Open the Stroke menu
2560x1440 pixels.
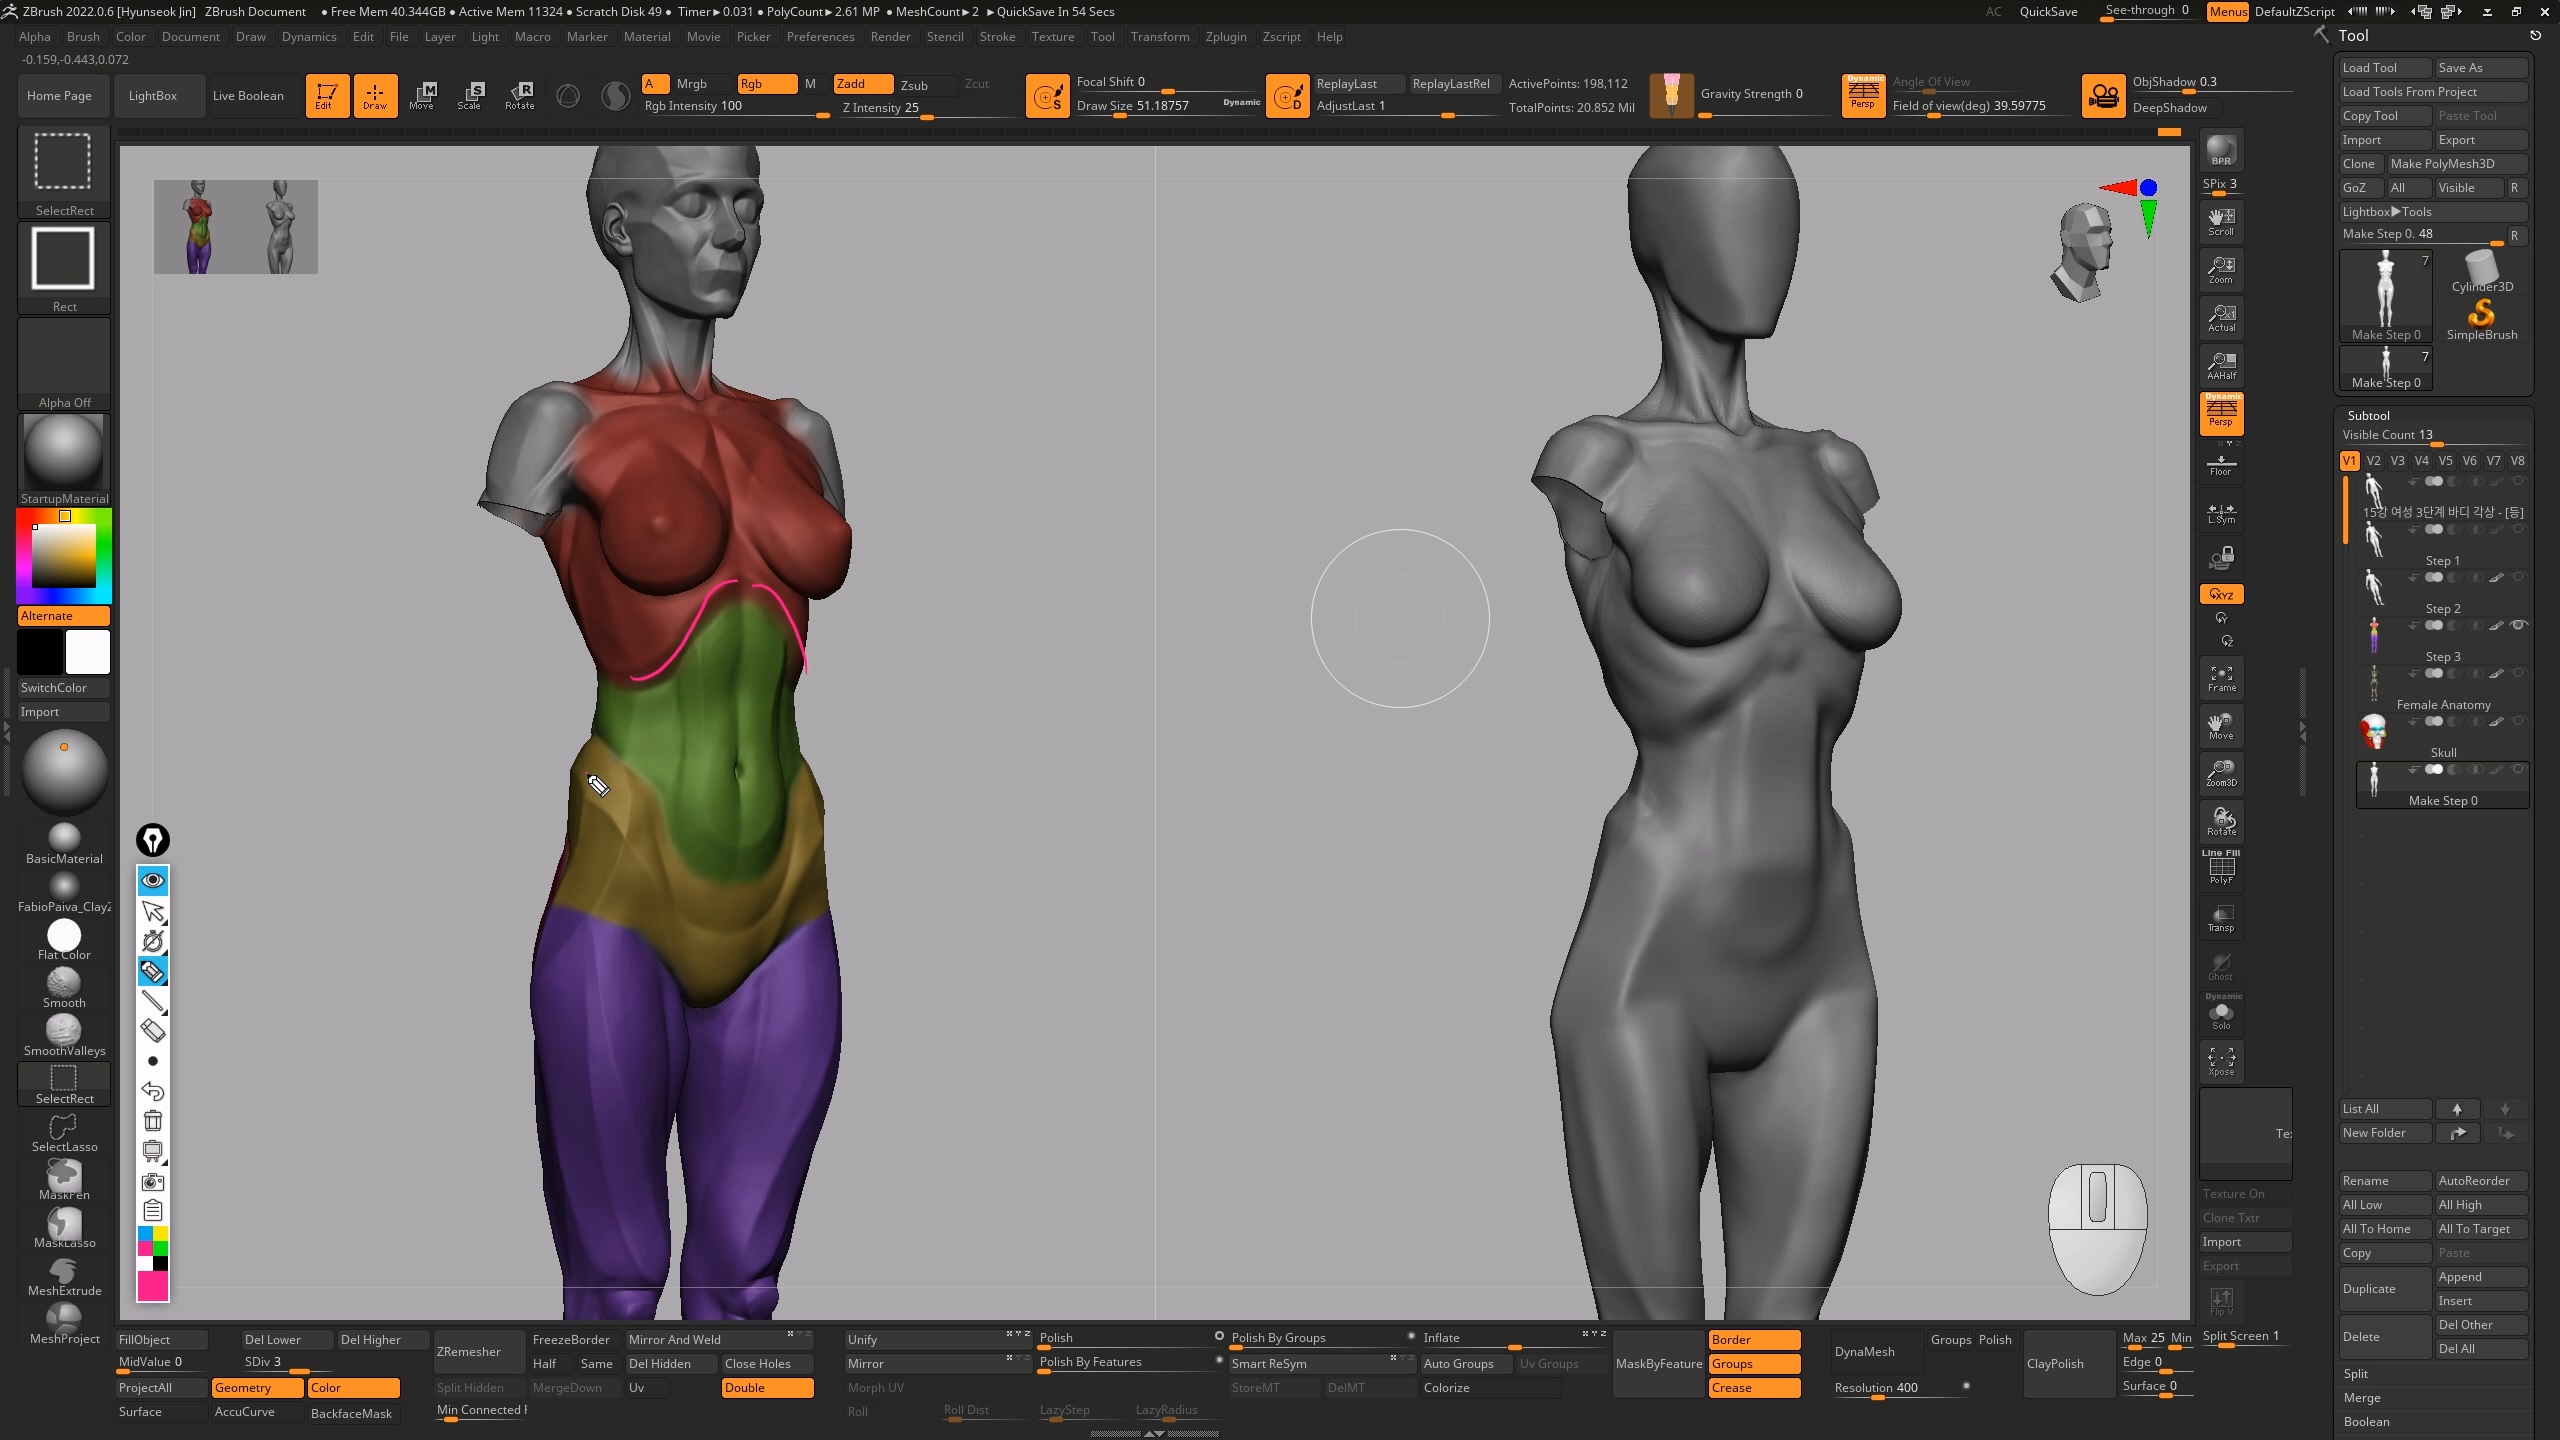click(996, 37)
